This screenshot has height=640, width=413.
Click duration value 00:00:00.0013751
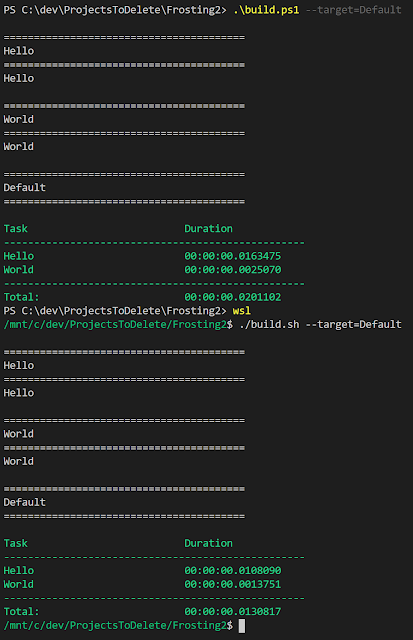(x=233, y=584)
